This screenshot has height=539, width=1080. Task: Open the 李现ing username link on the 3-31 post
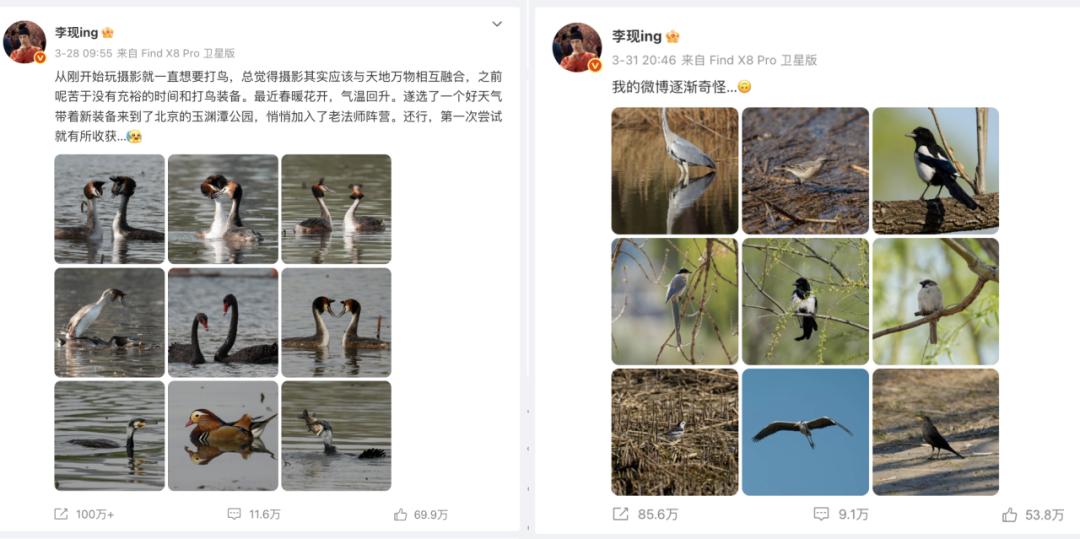point(637,36)
